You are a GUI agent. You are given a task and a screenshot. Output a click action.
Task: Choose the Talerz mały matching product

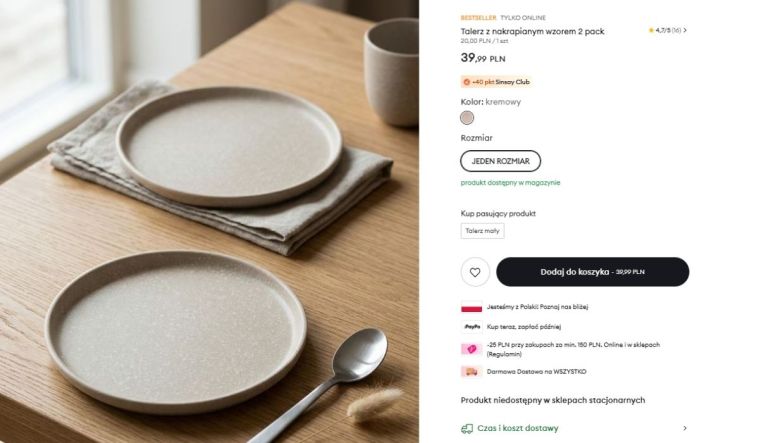coord(482,231)
